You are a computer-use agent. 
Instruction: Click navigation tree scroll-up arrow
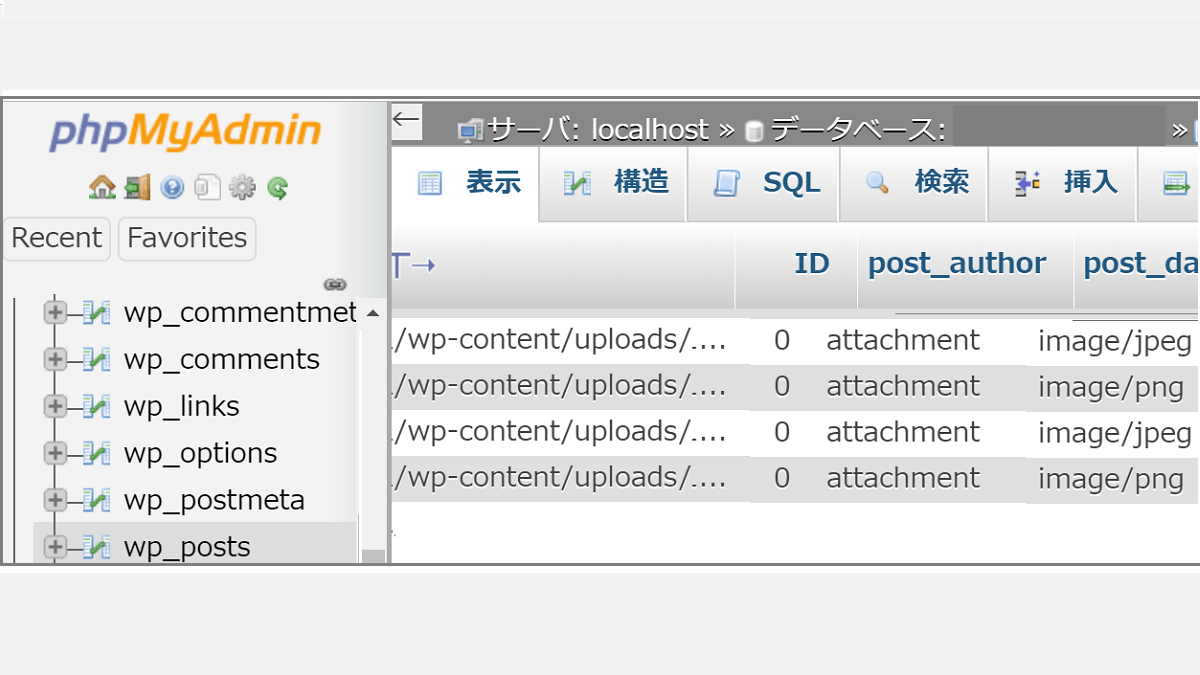click(373, 314)
